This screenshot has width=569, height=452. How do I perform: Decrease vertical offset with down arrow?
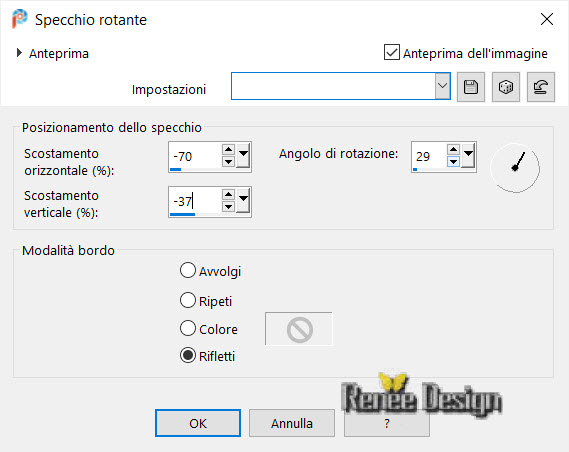point(228,207)
